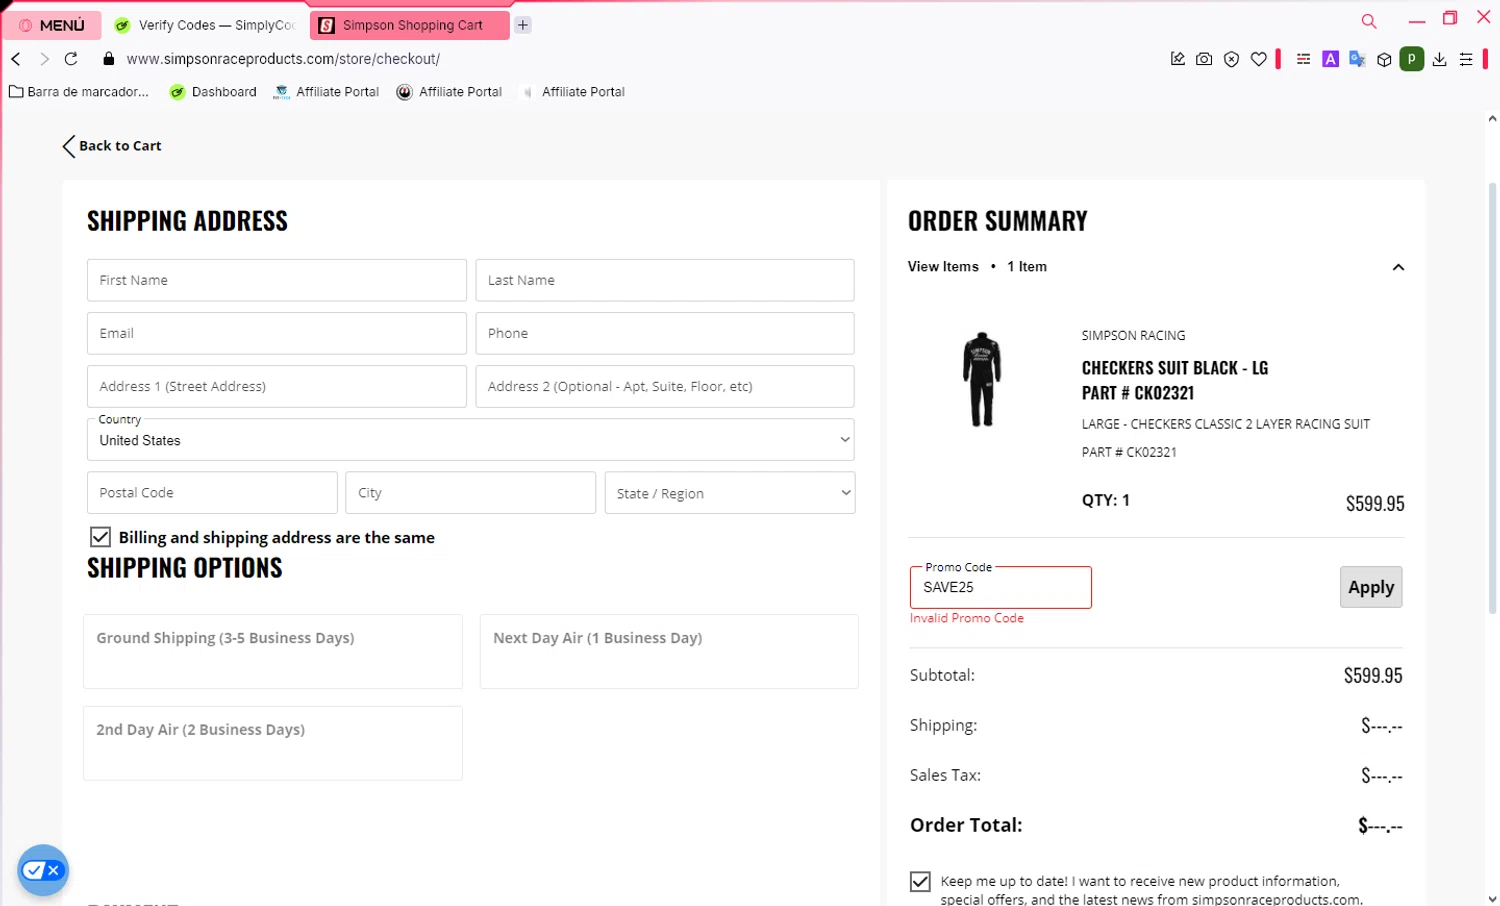
Task: Open the State / Region dropdown
Action: (730, 493)
